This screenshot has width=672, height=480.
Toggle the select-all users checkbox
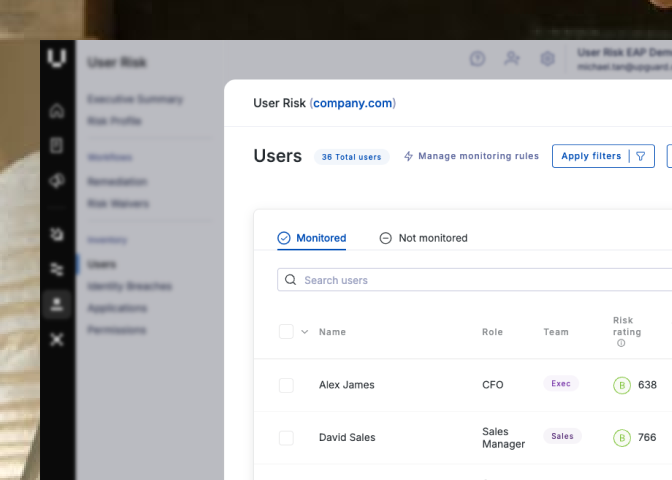(x=286, y=332)
